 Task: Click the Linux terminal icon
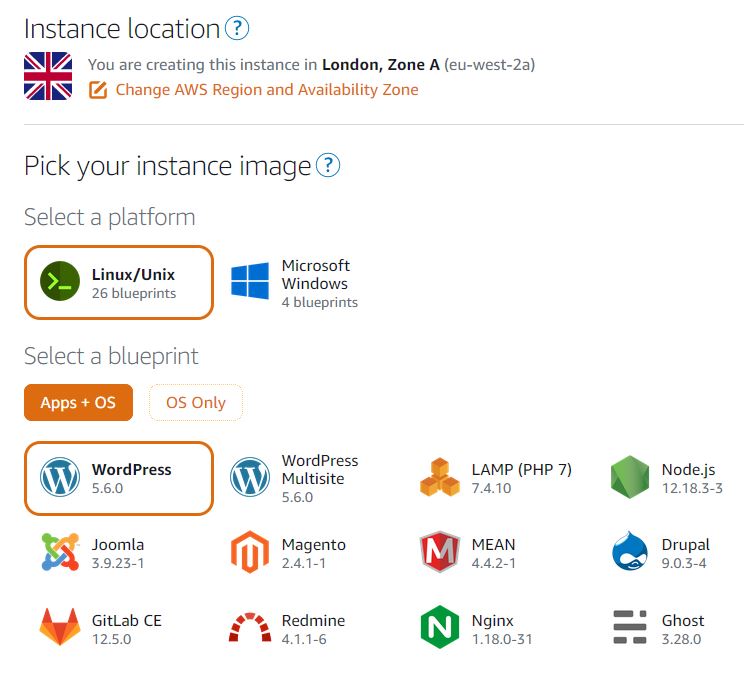pos(60,281)
